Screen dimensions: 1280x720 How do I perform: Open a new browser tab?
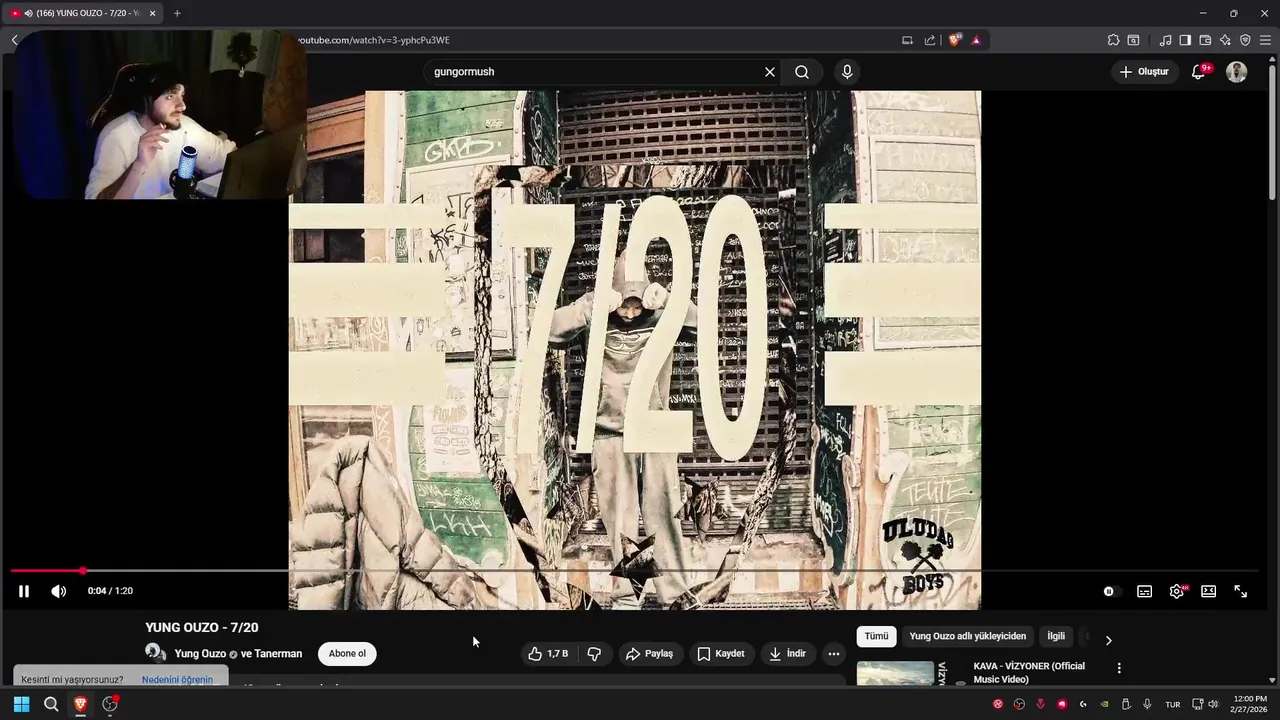point(177,13)
